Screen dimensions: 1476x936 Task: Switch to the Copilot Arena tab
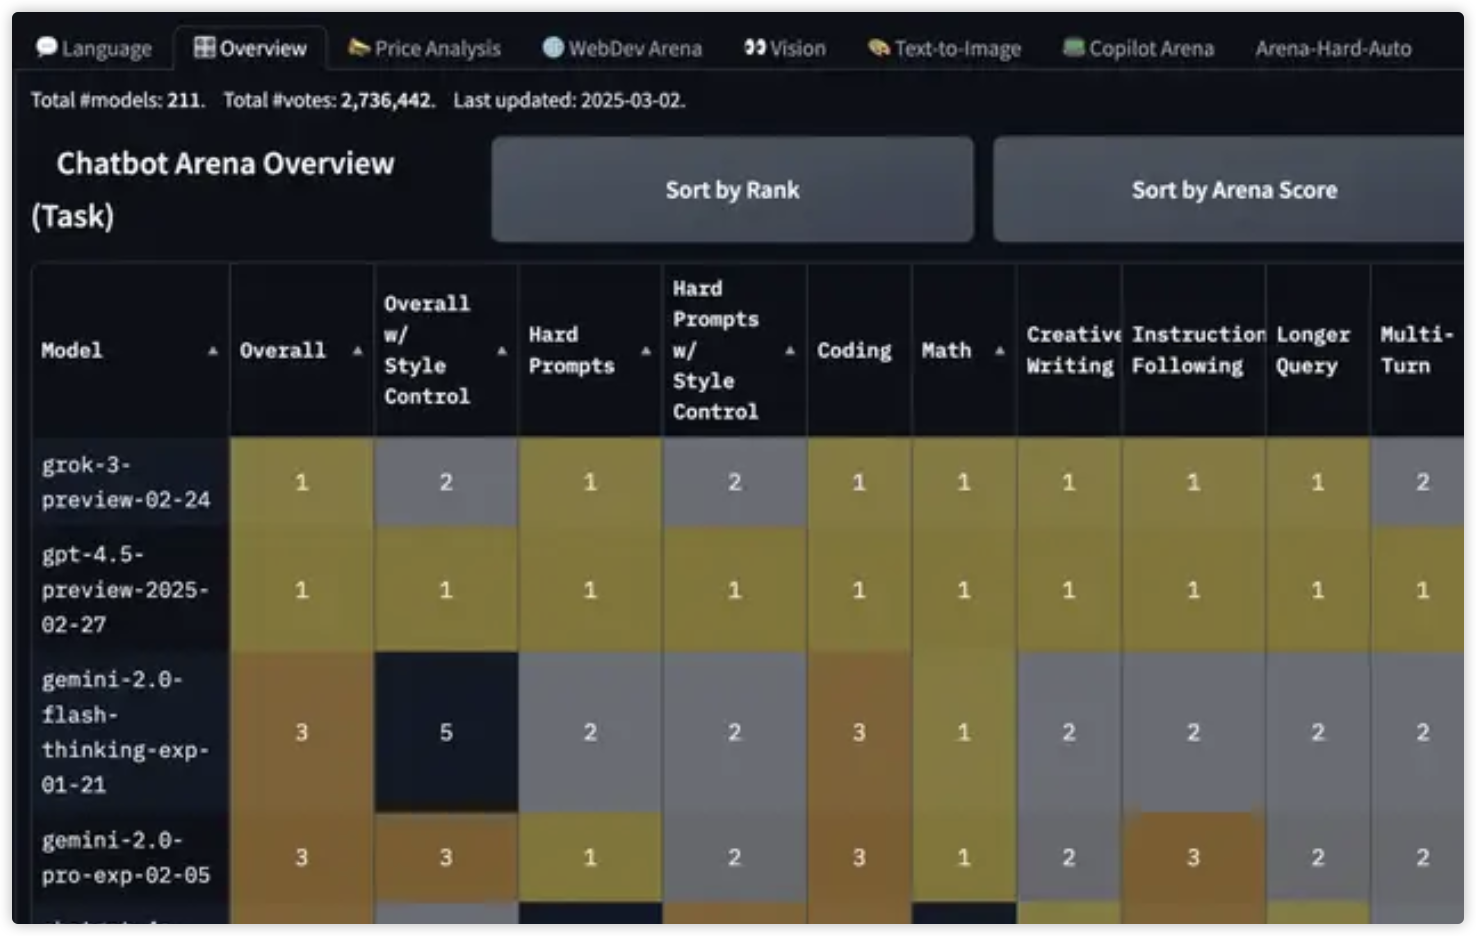[x=1138, y=48]
